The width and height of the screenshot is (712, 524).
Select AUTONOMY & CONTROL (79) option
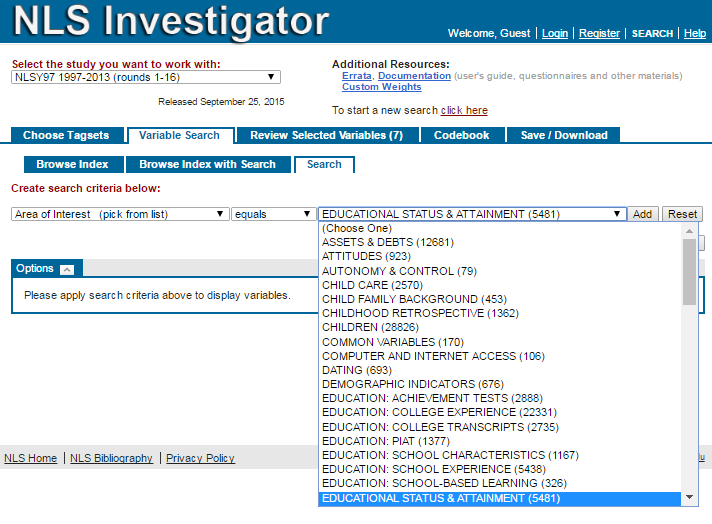pyautogui.click(x=499, y=271)
